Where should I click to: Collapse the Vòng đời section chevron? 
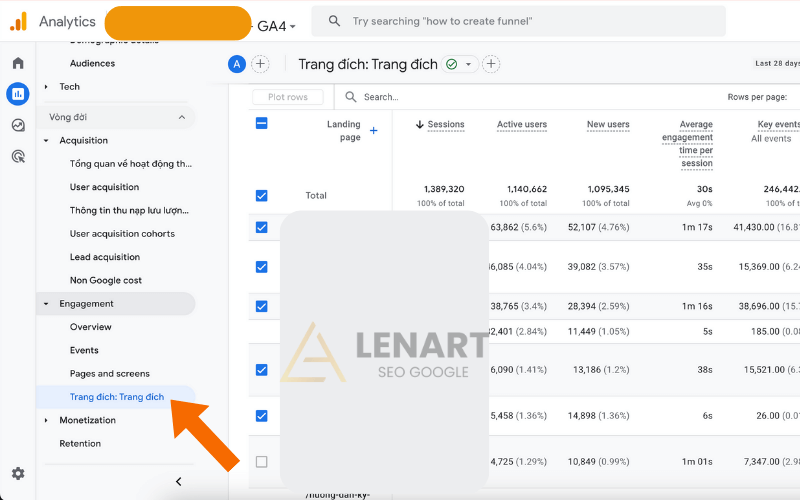(182, 117)
